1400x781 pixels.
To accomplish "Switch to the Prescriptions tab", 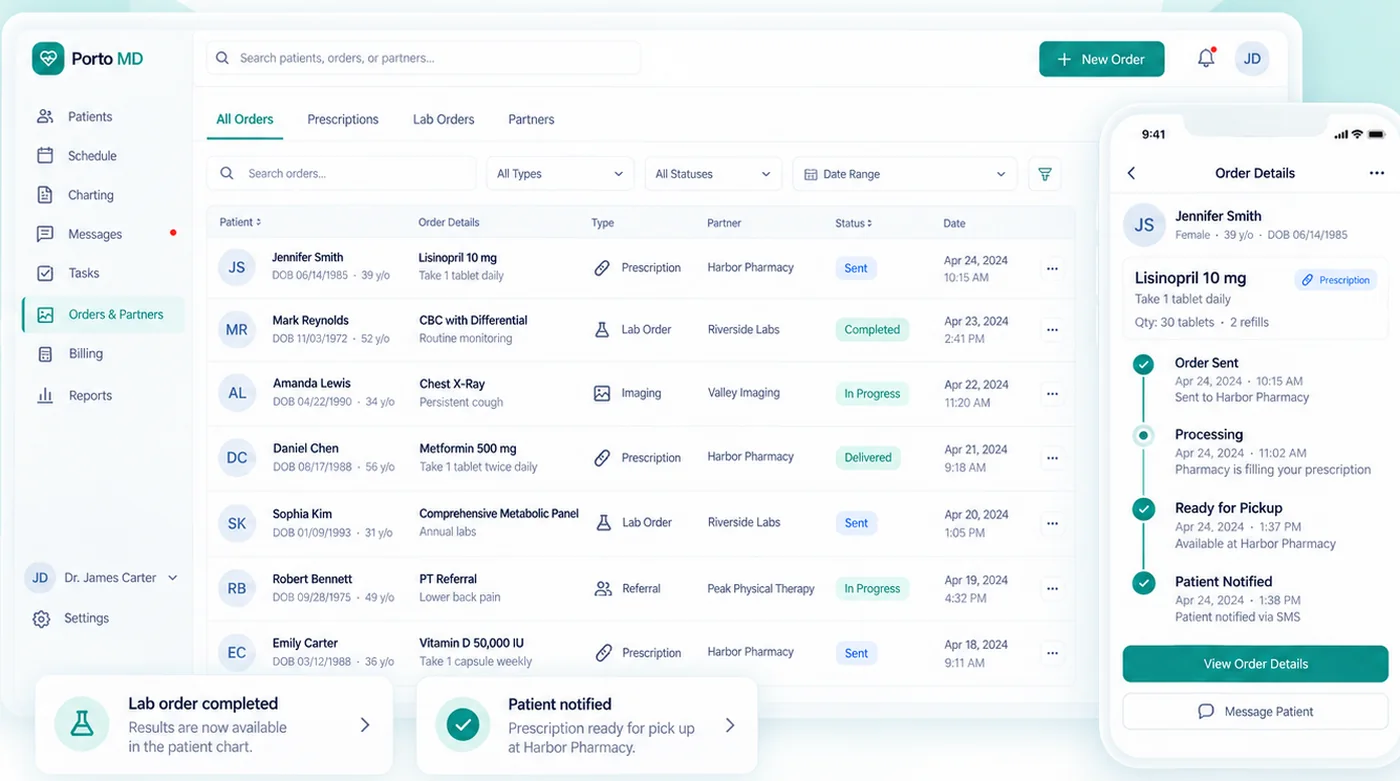I will [x=343, y=119].
